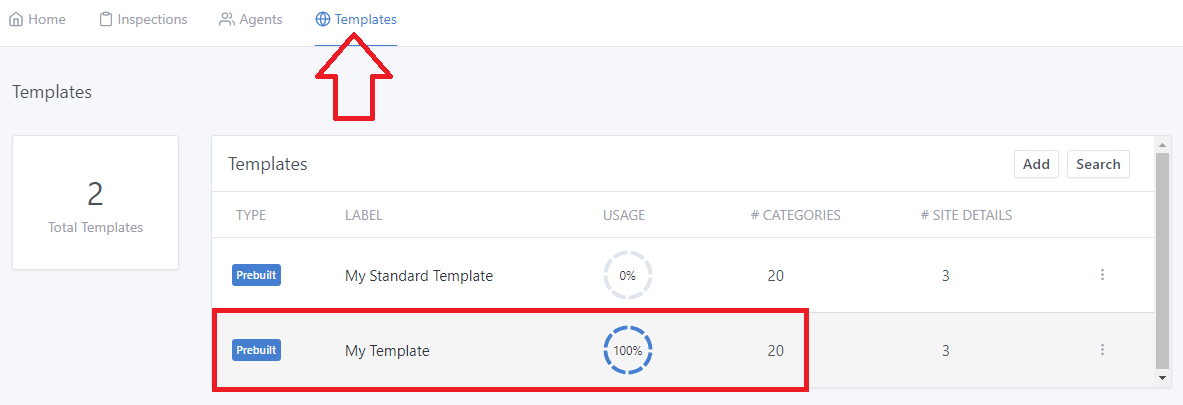The width and height of the screenshot is (1183, 405).
Task: Open three-dot menu for My Standard Template
Action: (x=1102, y=275)
